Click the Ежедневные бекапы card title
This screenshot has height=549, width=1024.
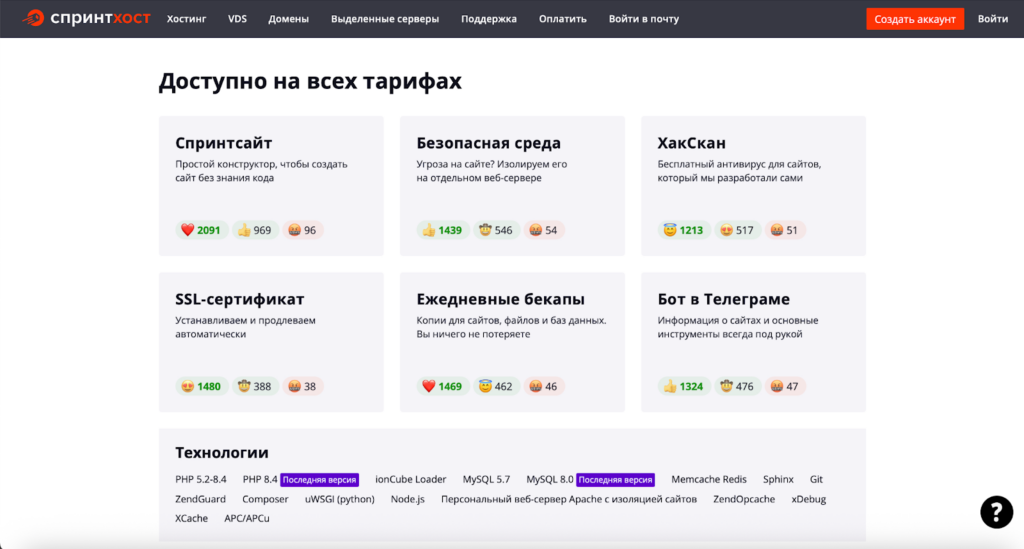[x=500, y=299]
